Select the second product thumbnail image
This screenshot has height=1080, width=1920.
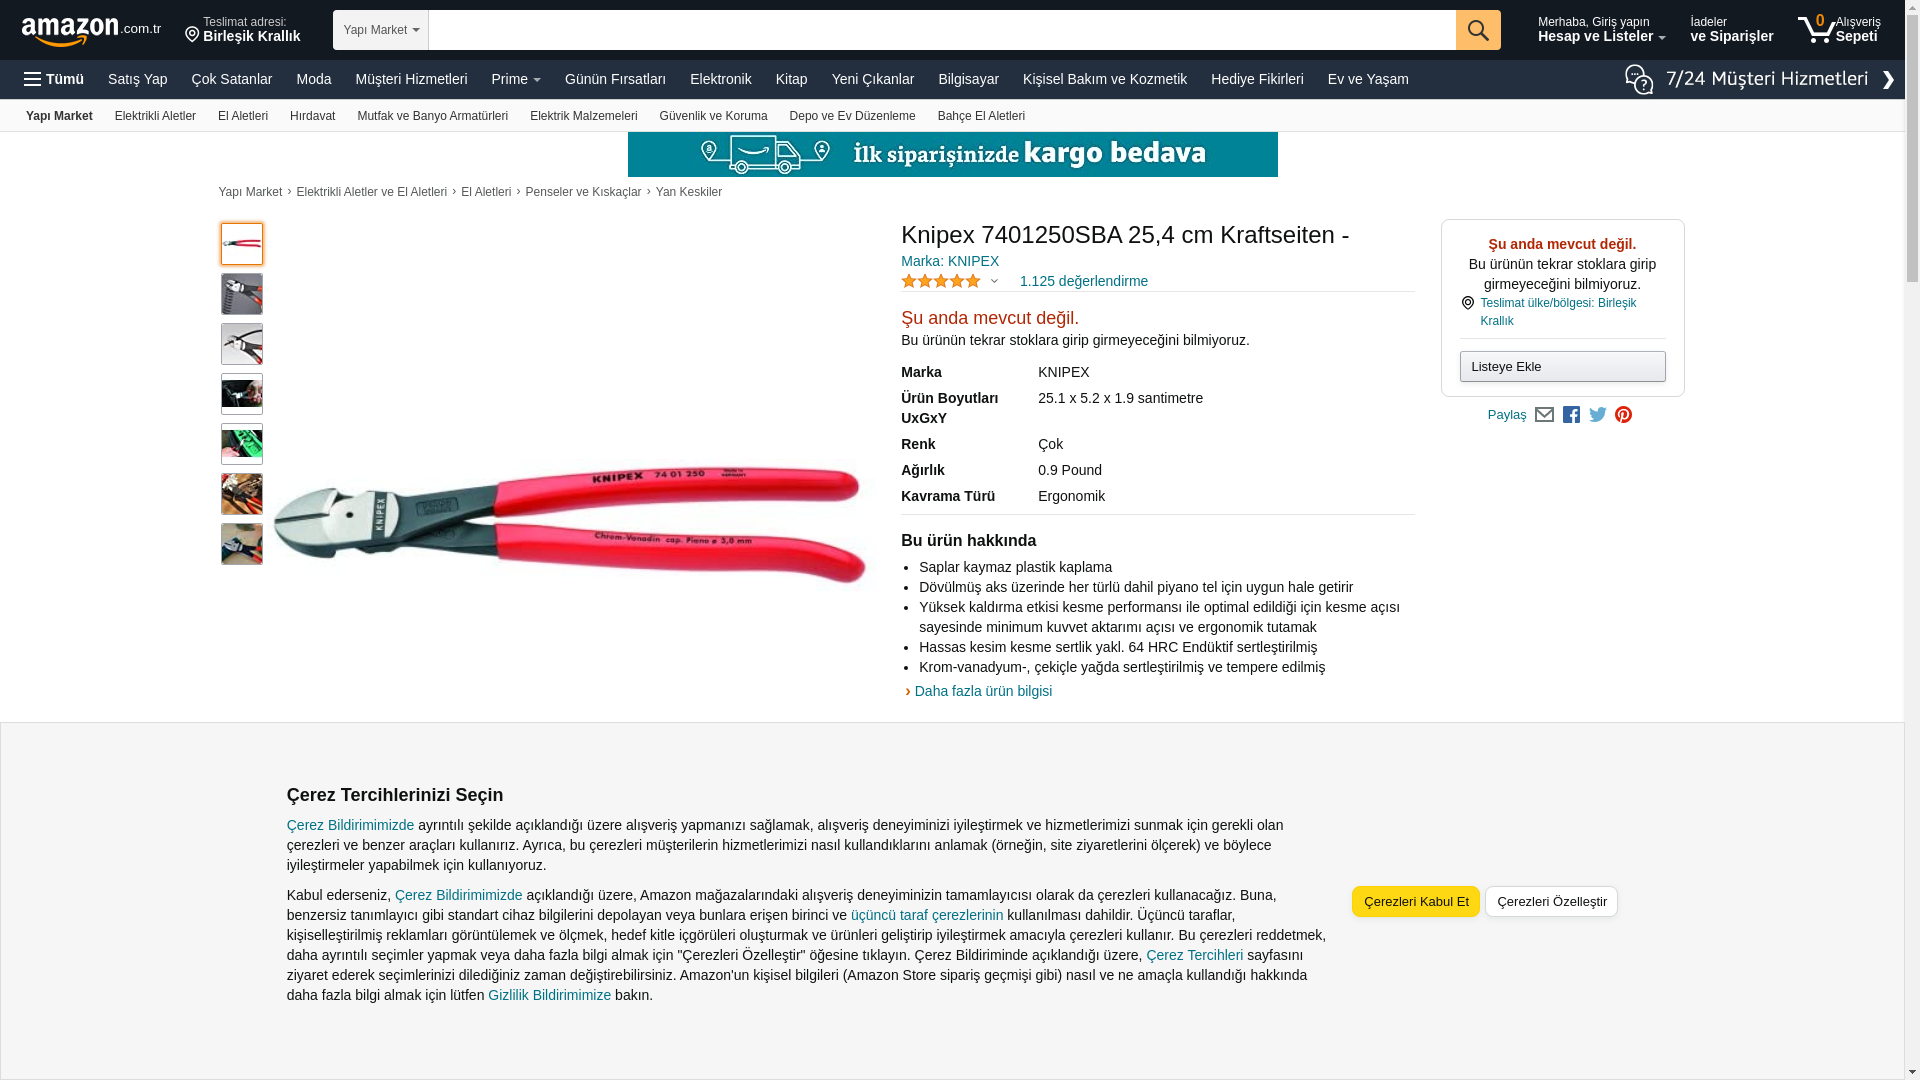point(242,294)
